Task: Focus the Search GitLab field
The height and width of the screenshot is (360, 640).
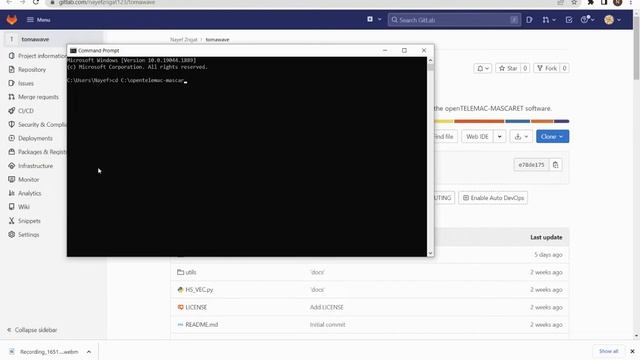Action: 454,20
